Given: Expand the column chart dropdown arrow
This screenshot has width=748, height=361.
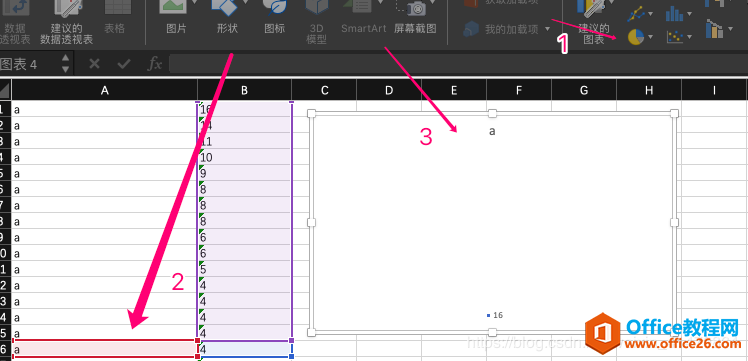Looking at the screenshot, I should (x=690, y=14).
